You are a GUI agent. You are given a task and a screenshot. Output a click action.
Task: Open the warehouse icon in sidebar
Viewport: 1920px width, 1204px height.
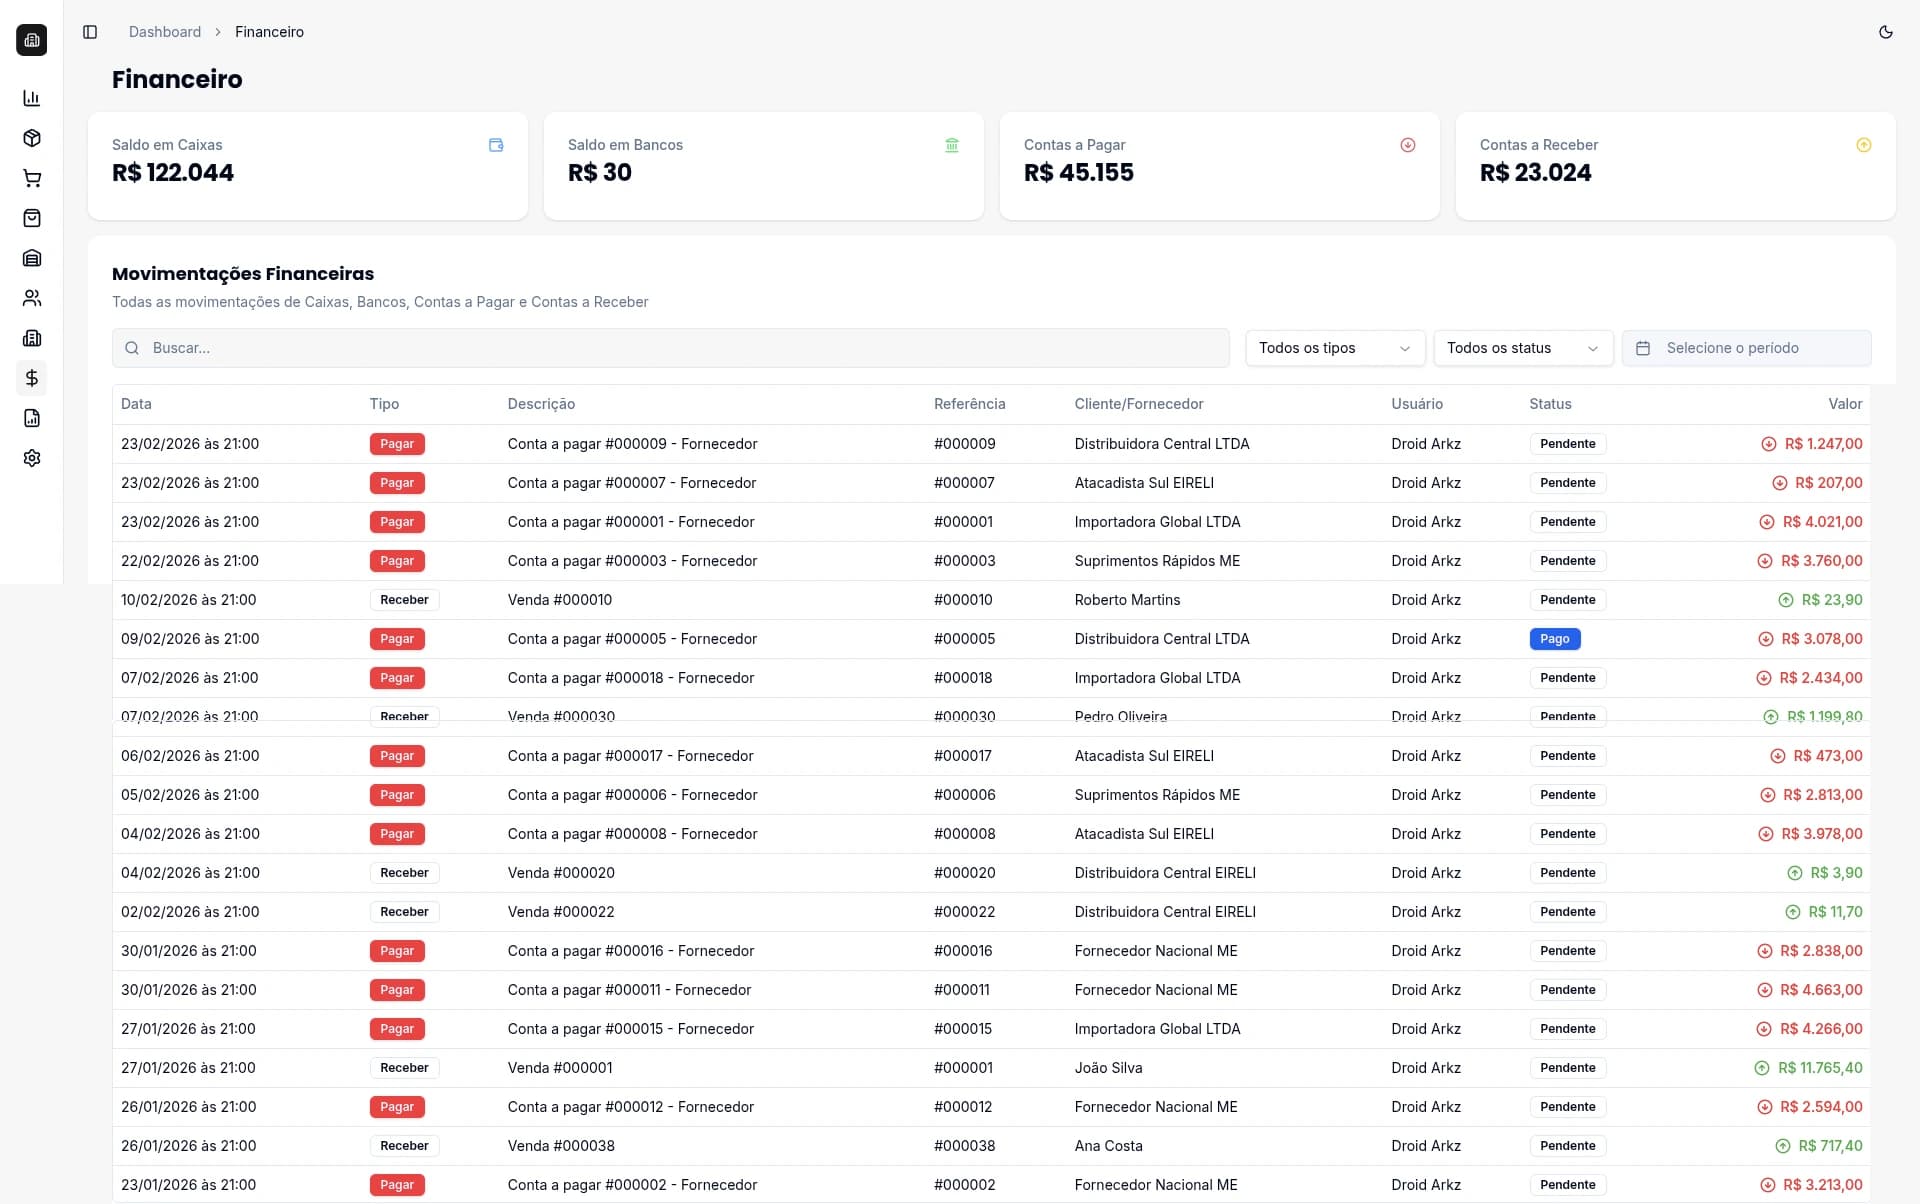pos(32,258)
